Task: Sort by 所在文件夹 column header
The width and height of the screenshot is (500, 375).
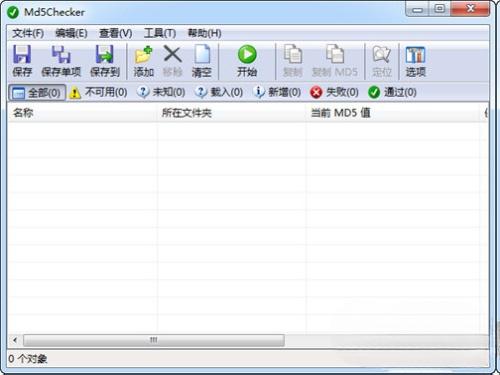Action: coord(231,113)
